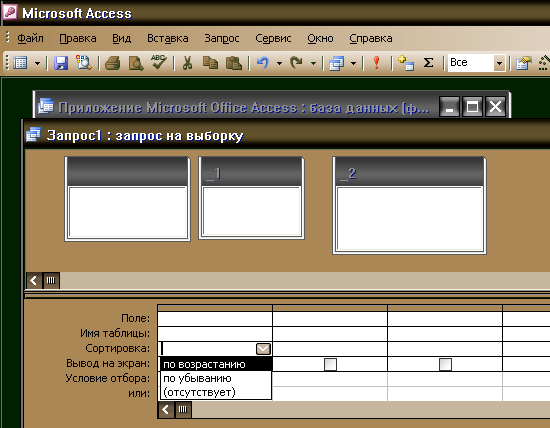Click the 'Сортировка:' row label
The image size is (550, 428).
[x=118, y=348]
